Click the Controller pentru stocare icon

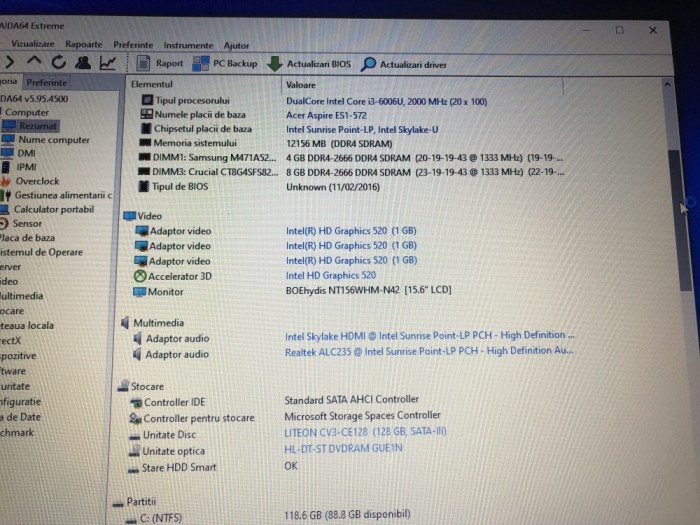[x=135, y=418]
